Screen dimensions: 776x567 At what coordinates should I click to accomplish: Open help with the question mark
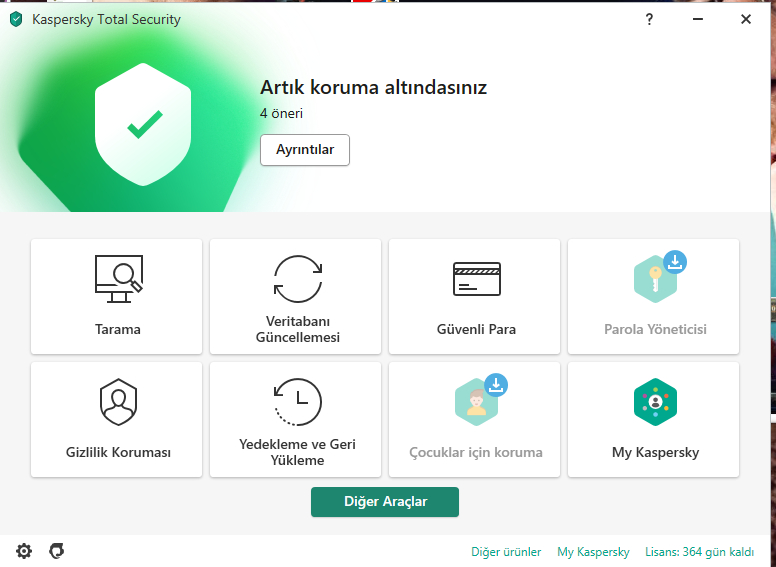click(649, 19)
